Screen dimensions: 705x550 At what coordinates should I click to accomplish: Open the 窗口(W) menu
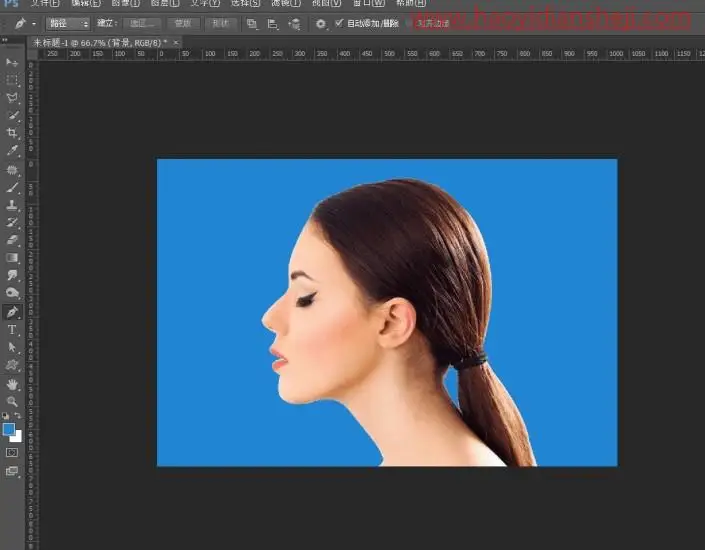pyautogui.click(x=368, y=3)
